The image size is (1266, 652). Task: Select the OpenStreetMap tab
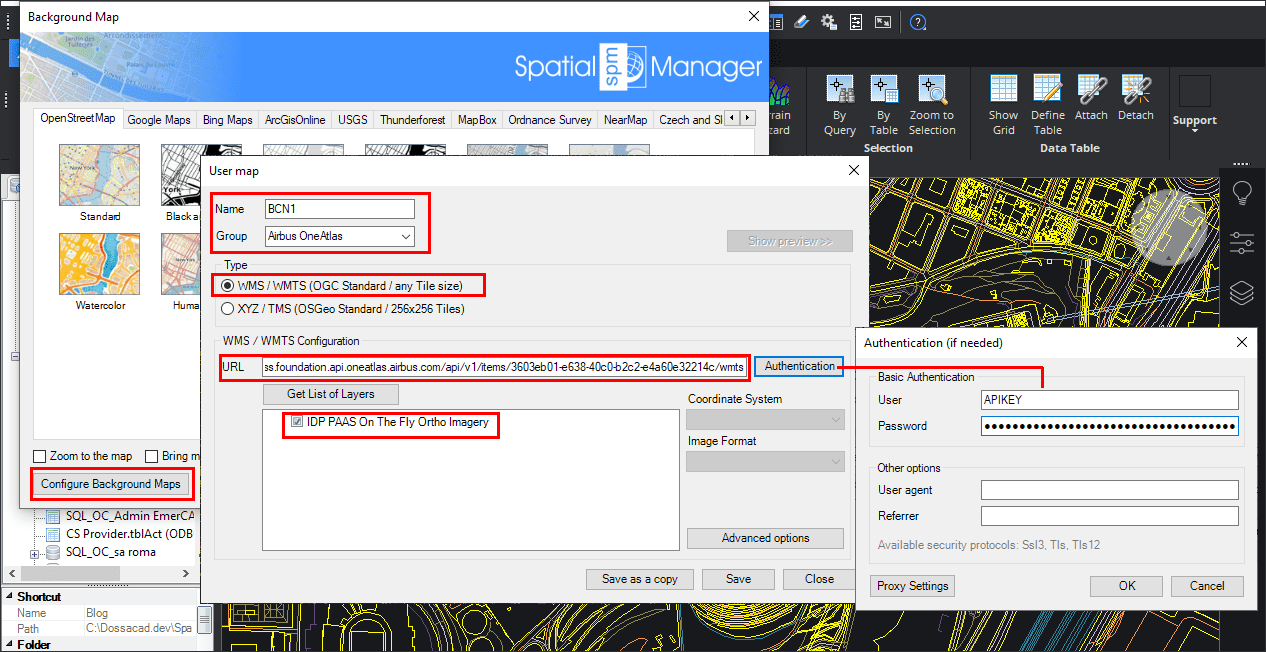click(78, 119)
